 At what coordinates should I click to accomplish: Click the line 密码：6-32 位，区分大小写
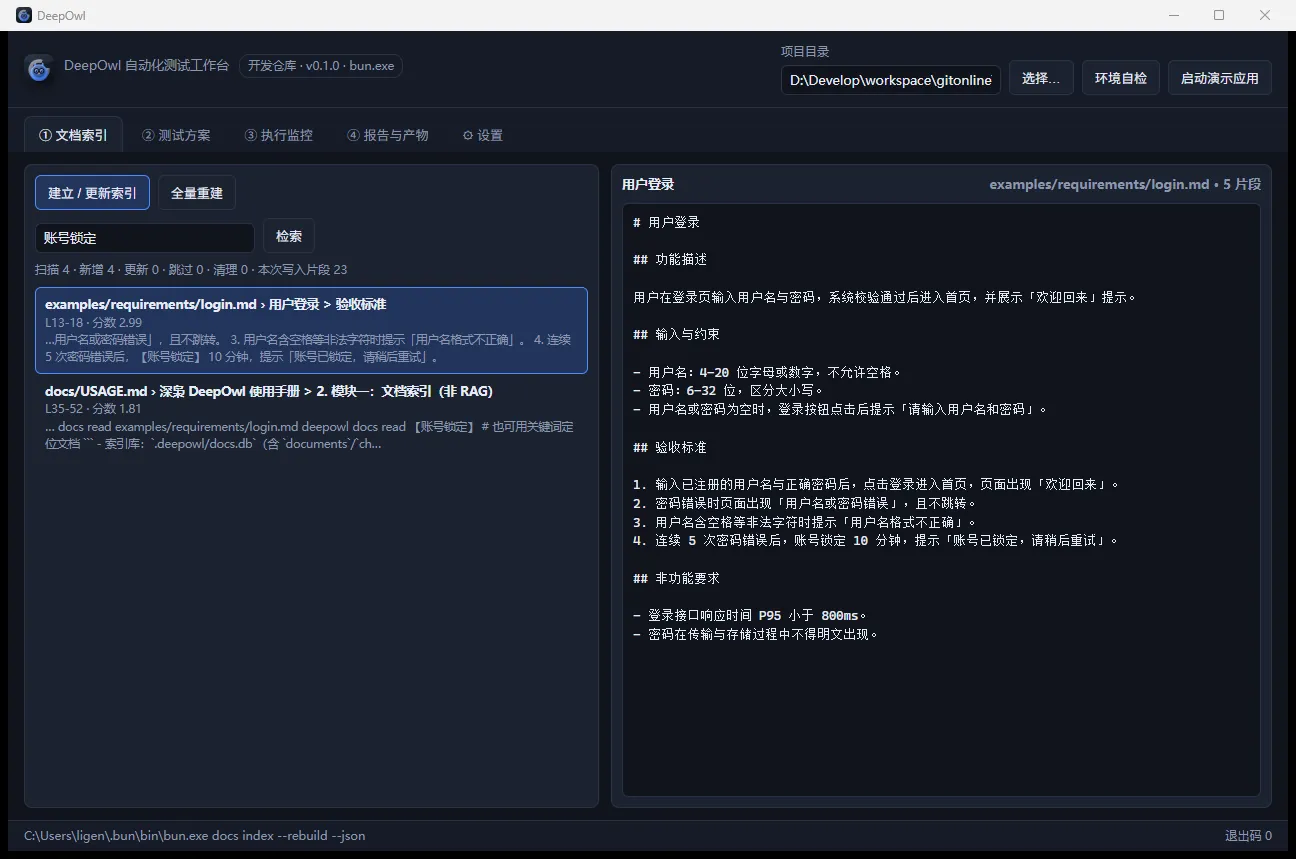click(729, 390)
